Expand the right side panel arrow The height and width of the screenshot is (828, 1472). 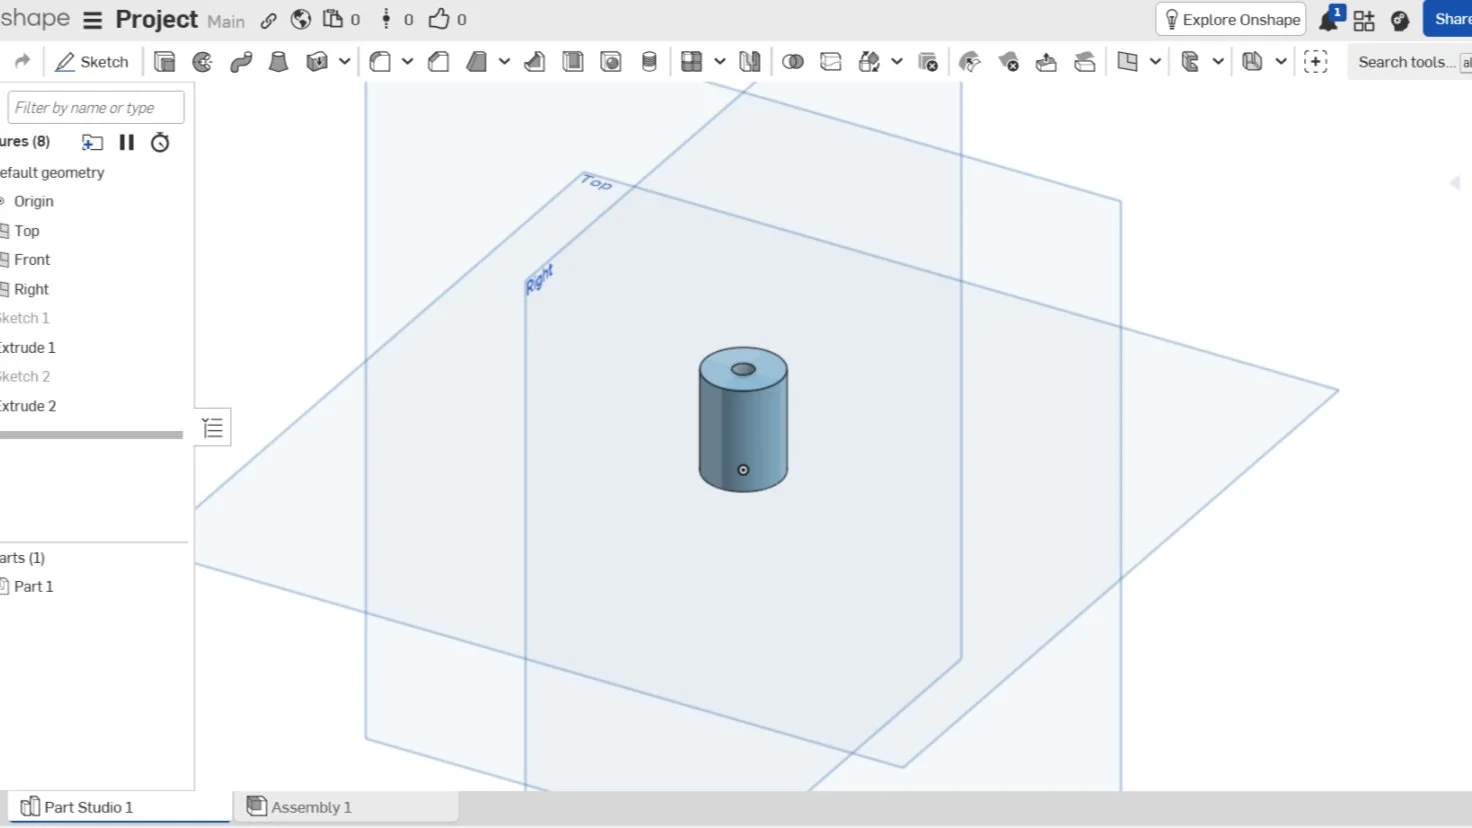(x=1455, y=182)
